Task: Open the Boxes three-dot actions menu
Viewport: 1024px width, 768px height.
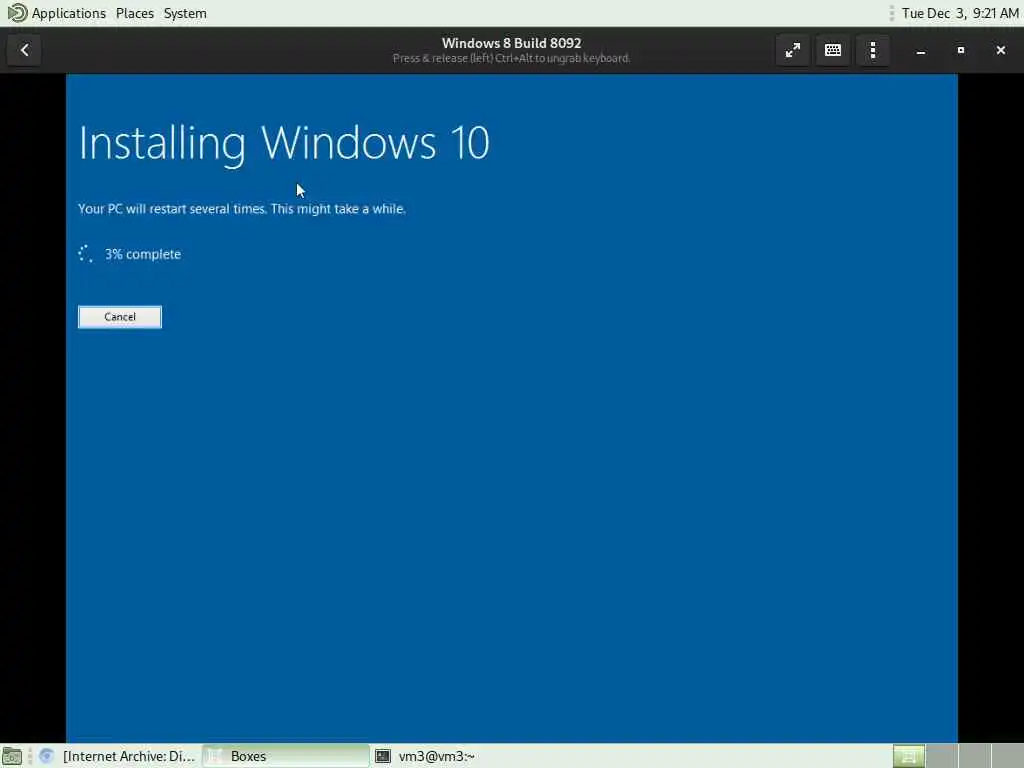Action: 872,50
